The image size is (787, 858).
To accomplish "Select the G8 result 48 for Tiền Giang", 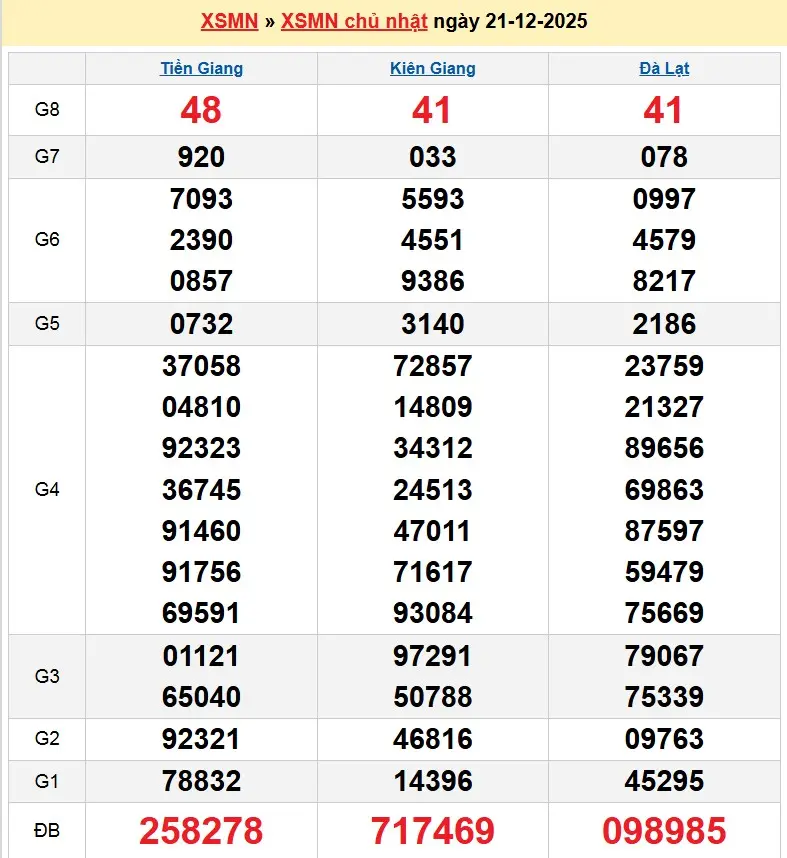I will tap(201, 110).
